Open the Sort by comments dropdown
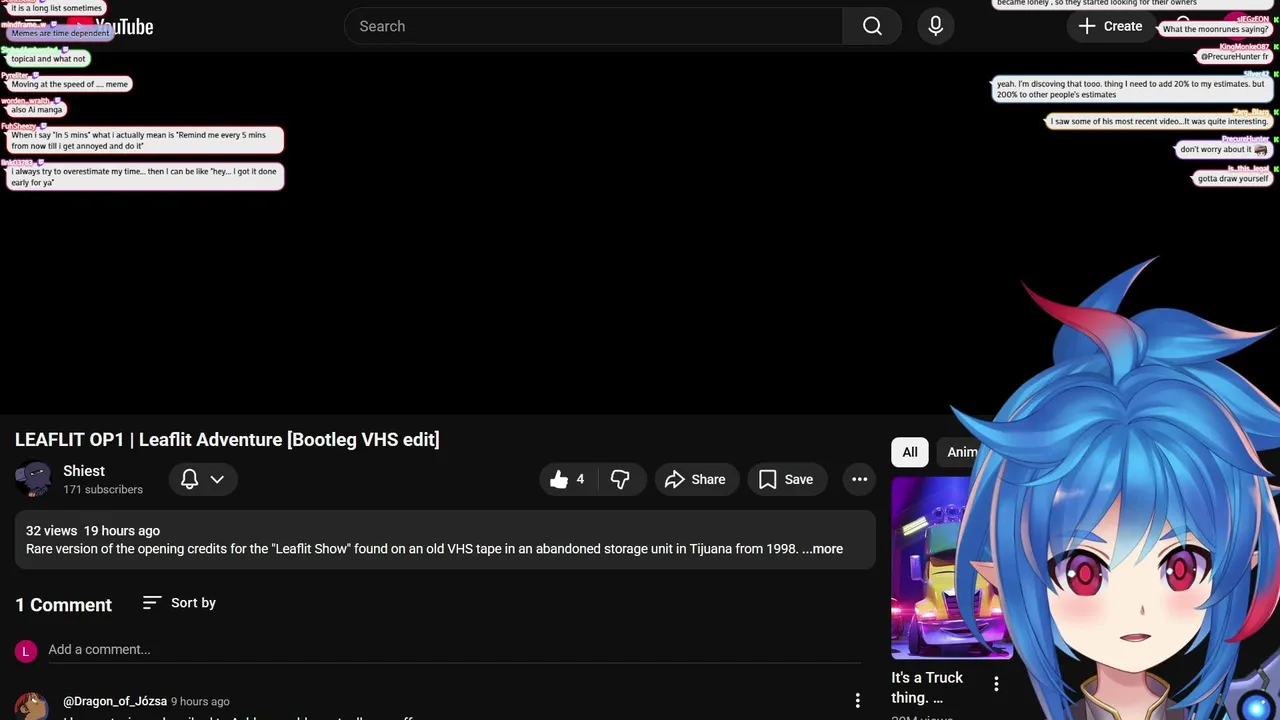1280x720 pixels. (x=179, y=603)
